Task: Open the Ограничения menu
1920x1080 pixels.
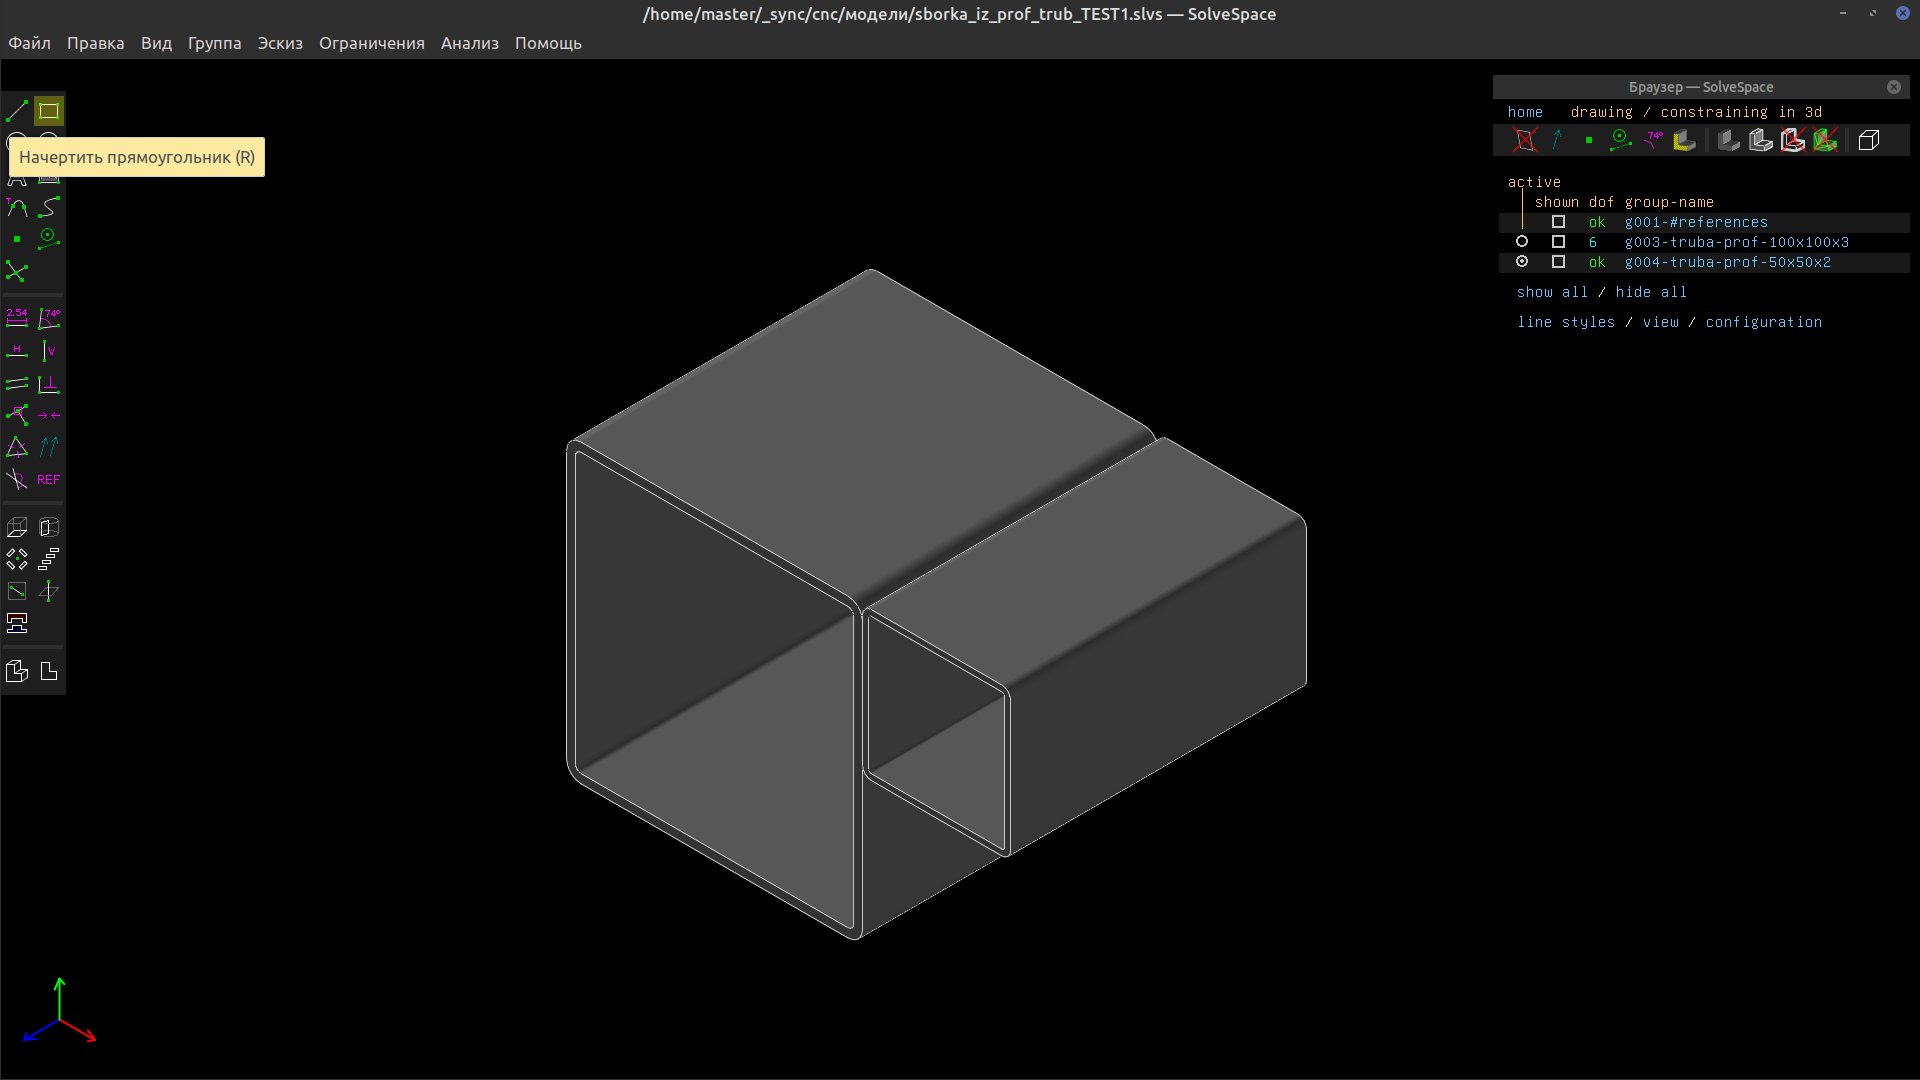Action: (371, 43)
